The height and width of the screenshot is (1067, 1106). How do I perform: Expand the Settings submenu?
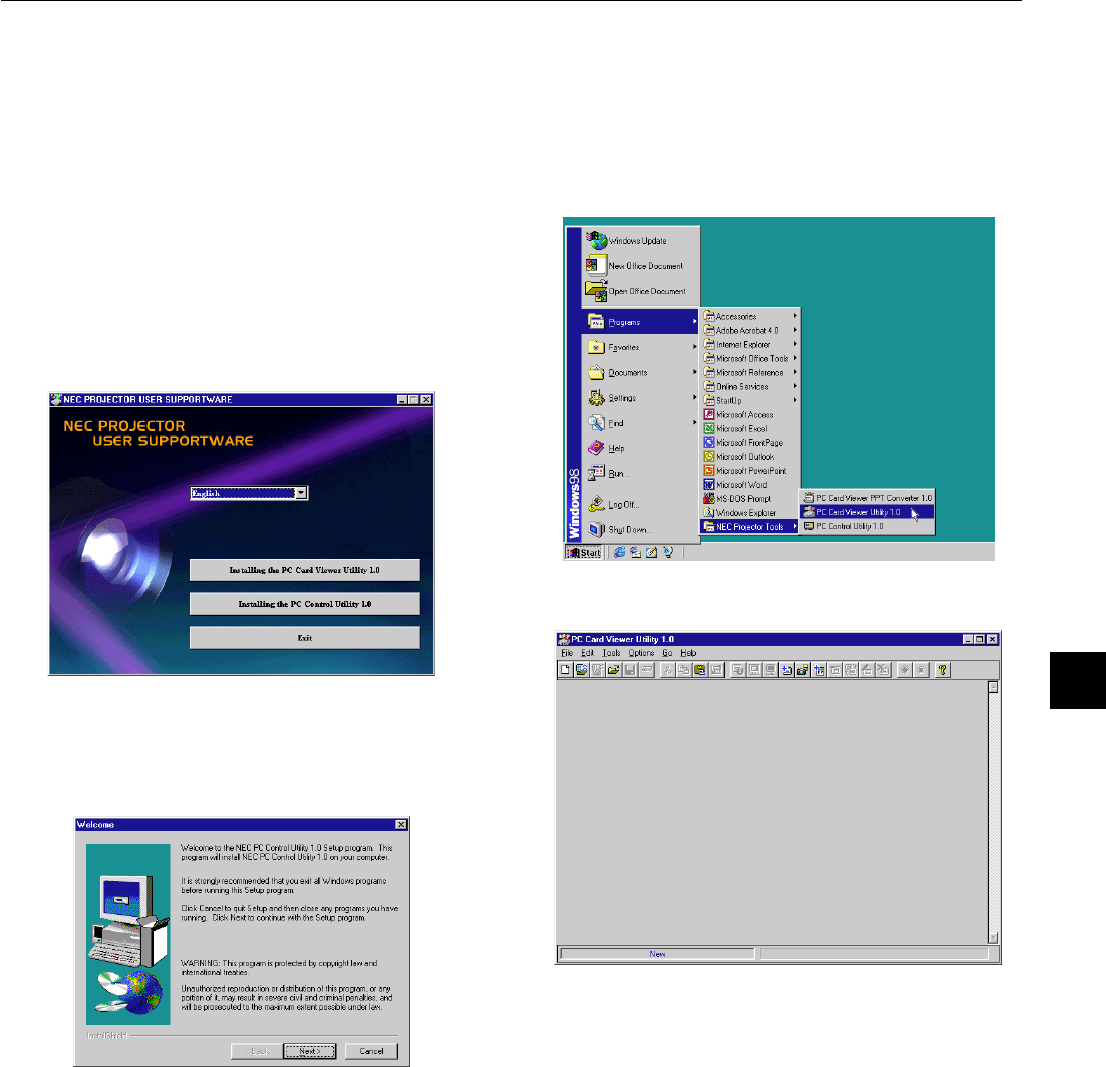[640, 398]
